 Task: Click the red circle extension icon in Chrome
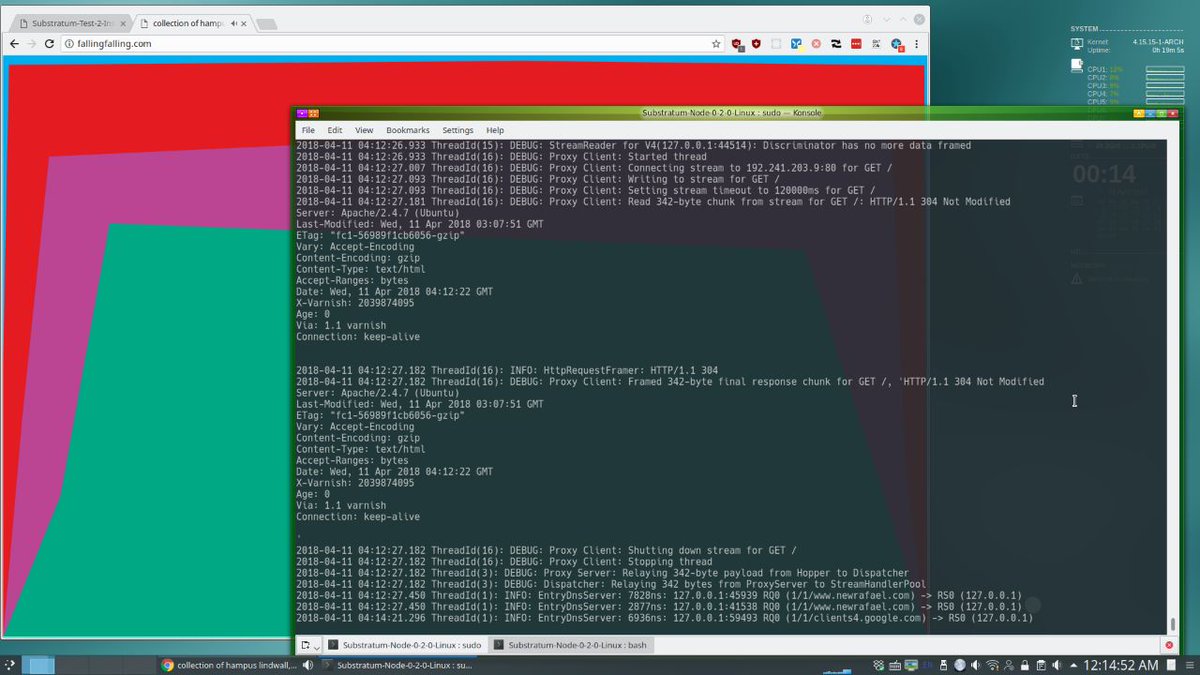(x=816, y=44)
